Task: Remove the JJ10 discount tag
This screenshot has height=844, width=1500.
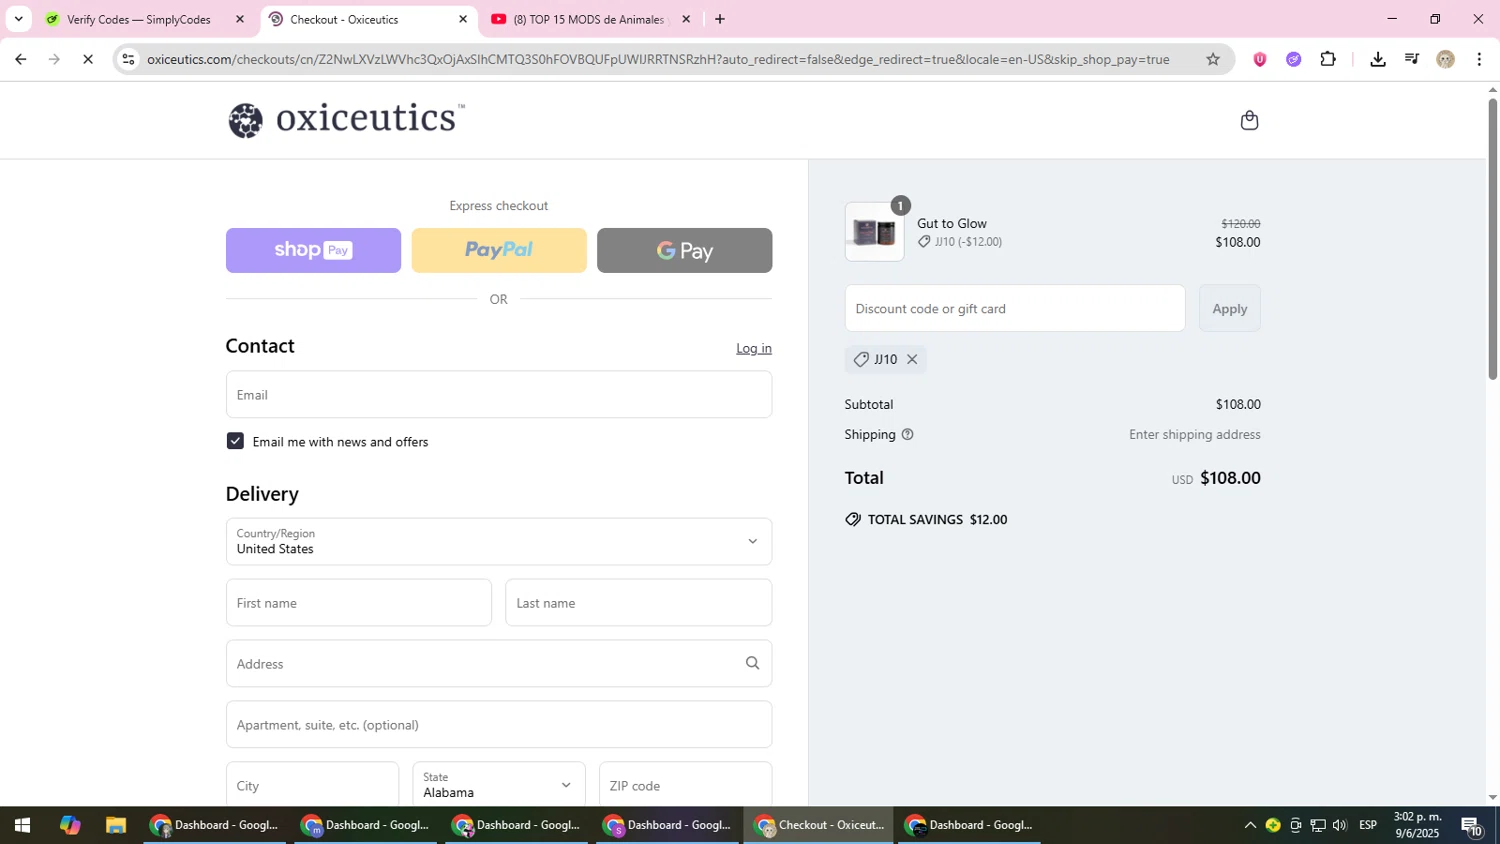Action: pyautogui.click(x=912, y=359)
